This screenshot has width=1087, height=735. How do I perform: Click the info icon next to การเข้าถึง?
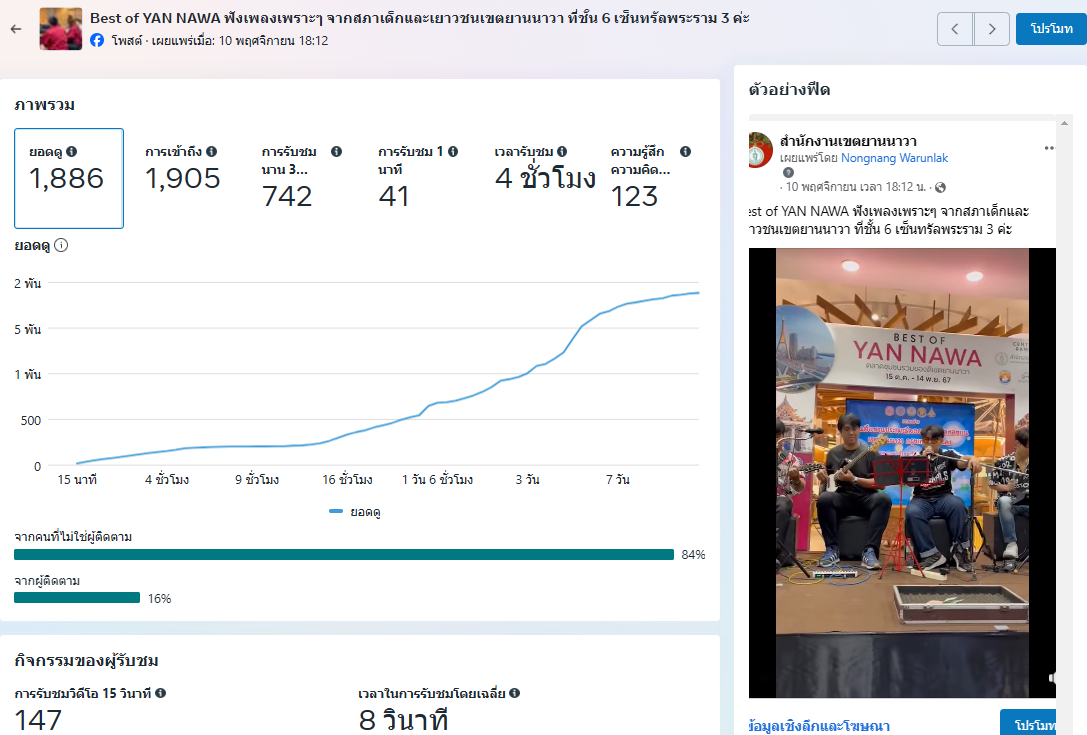tap(211, 151)
